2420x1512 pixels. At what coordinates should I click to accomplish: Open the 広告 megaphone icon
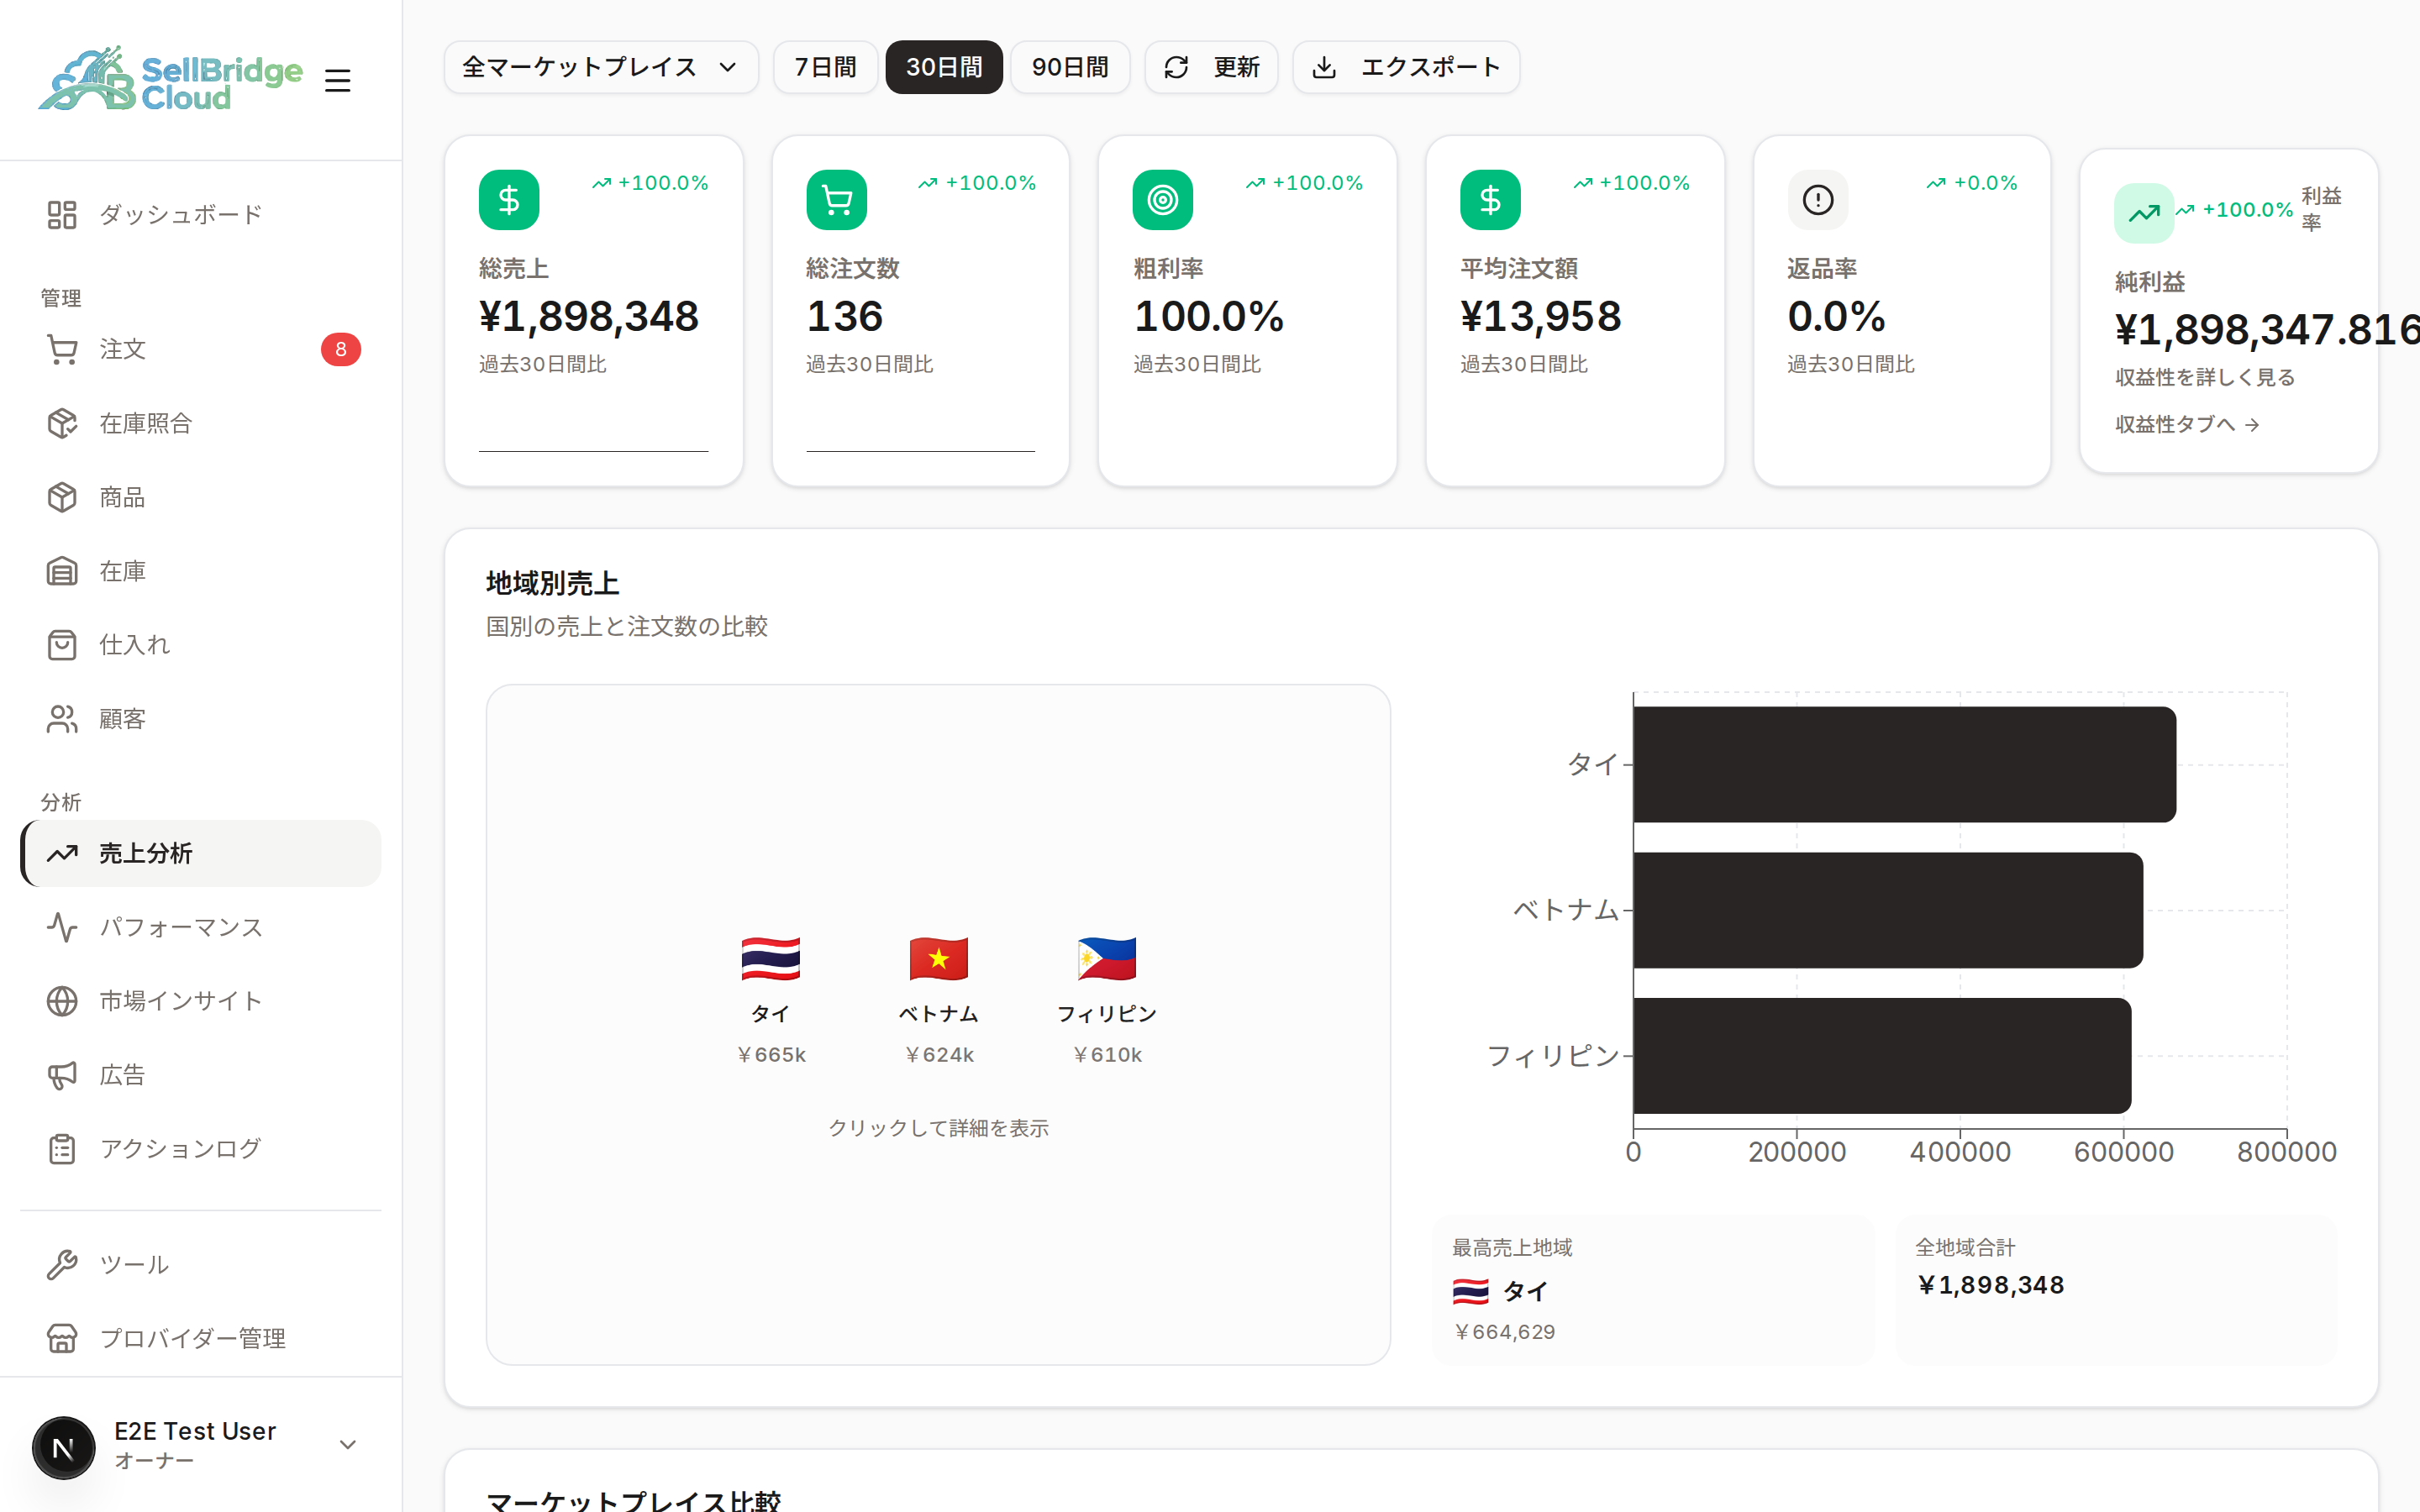pos(62,1075)
